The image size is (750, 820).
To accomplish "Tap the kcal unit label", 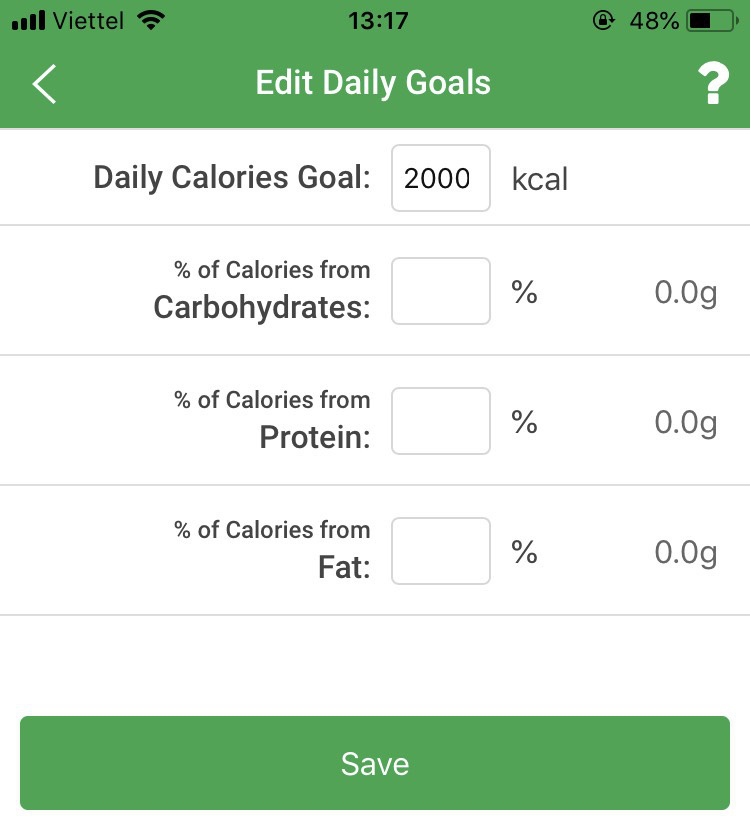I will (539, 179).
